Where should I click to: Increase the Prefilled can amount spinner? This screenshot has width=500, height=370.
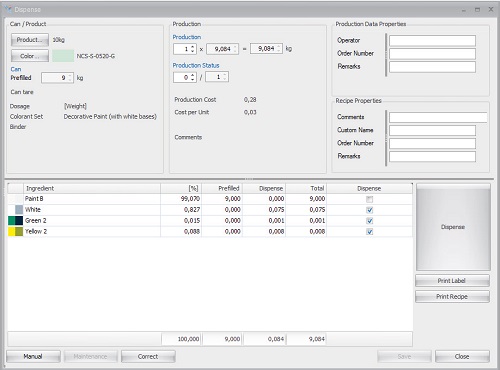pos(70,76)
